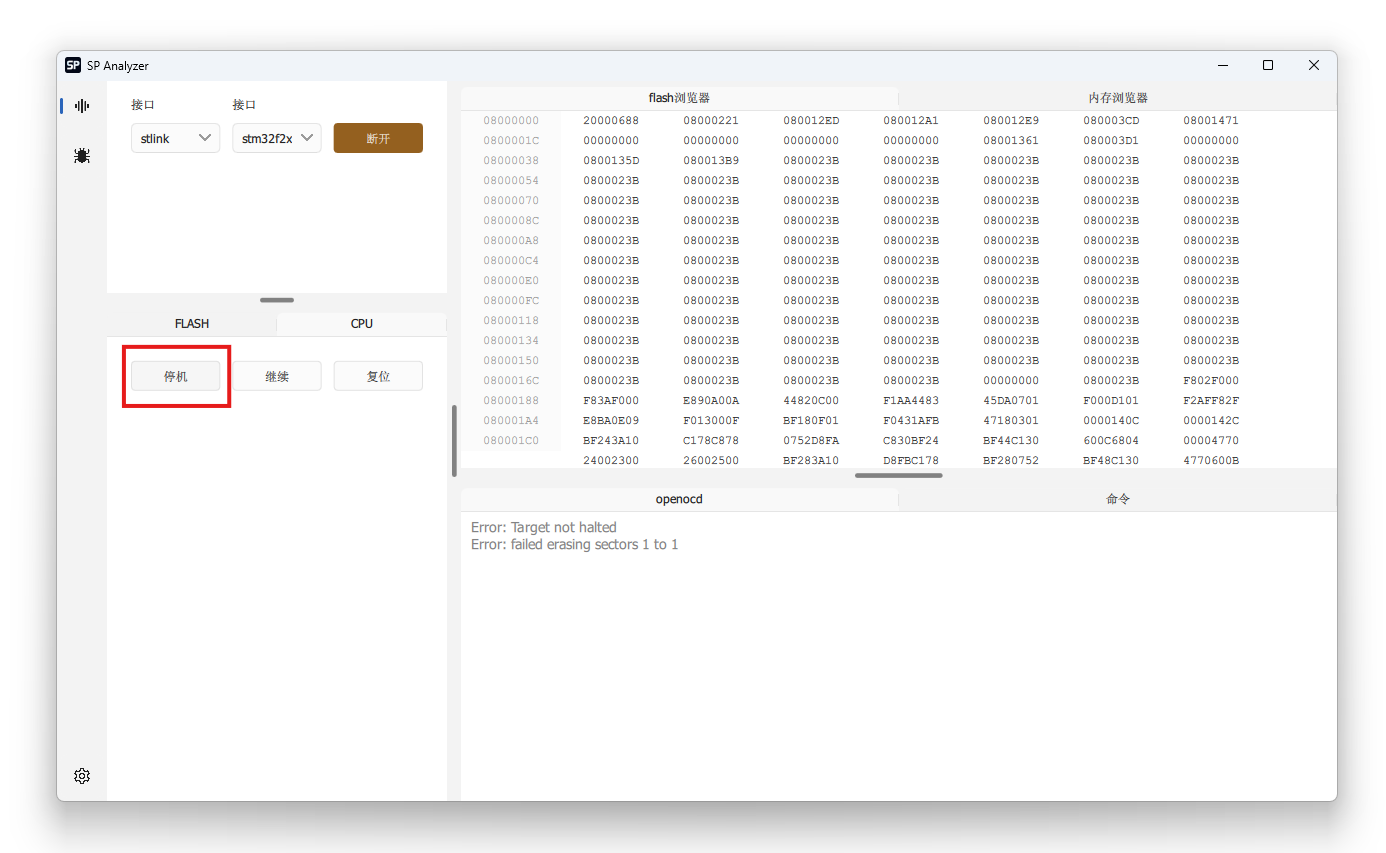Screen dimensions: 1386x853
Task: Select address row 0800001C
Action: pyautogui.click(x=511, y=140)
